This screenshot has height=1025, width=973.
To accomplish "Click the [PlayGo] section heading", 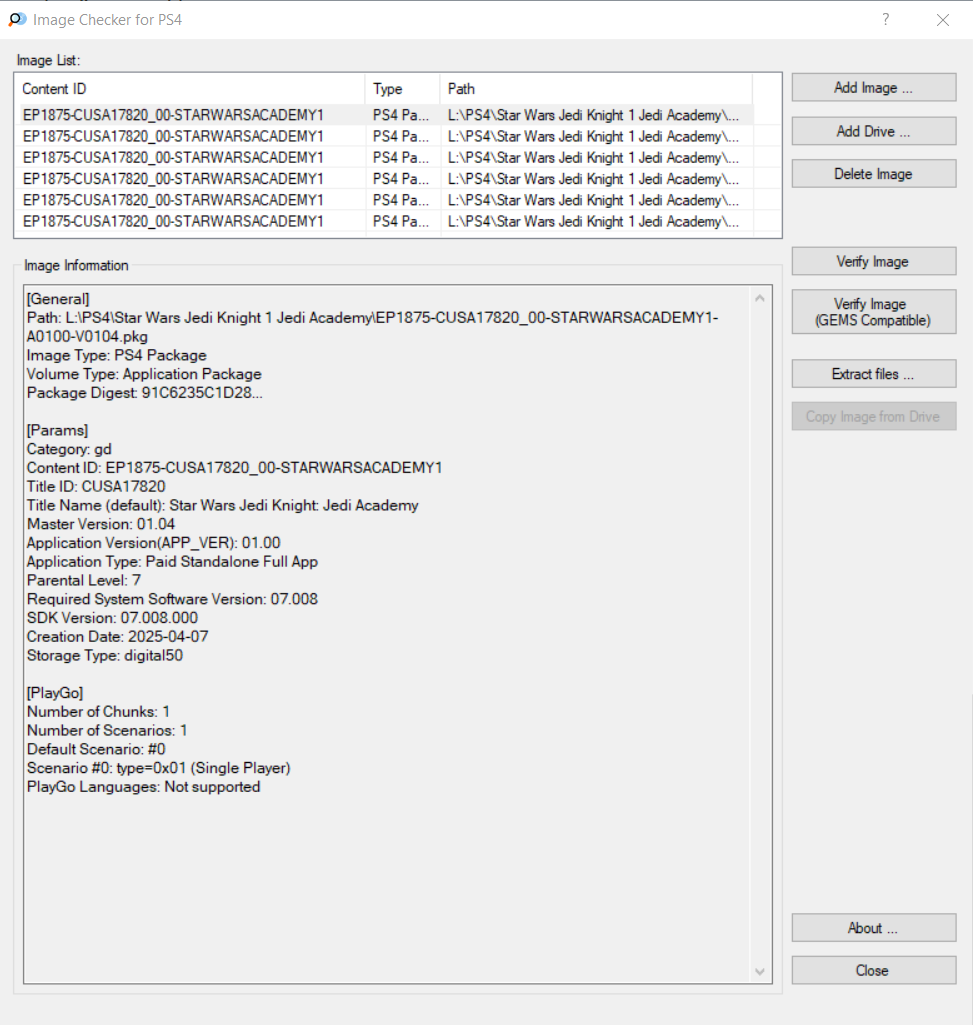I will (55, 694).
